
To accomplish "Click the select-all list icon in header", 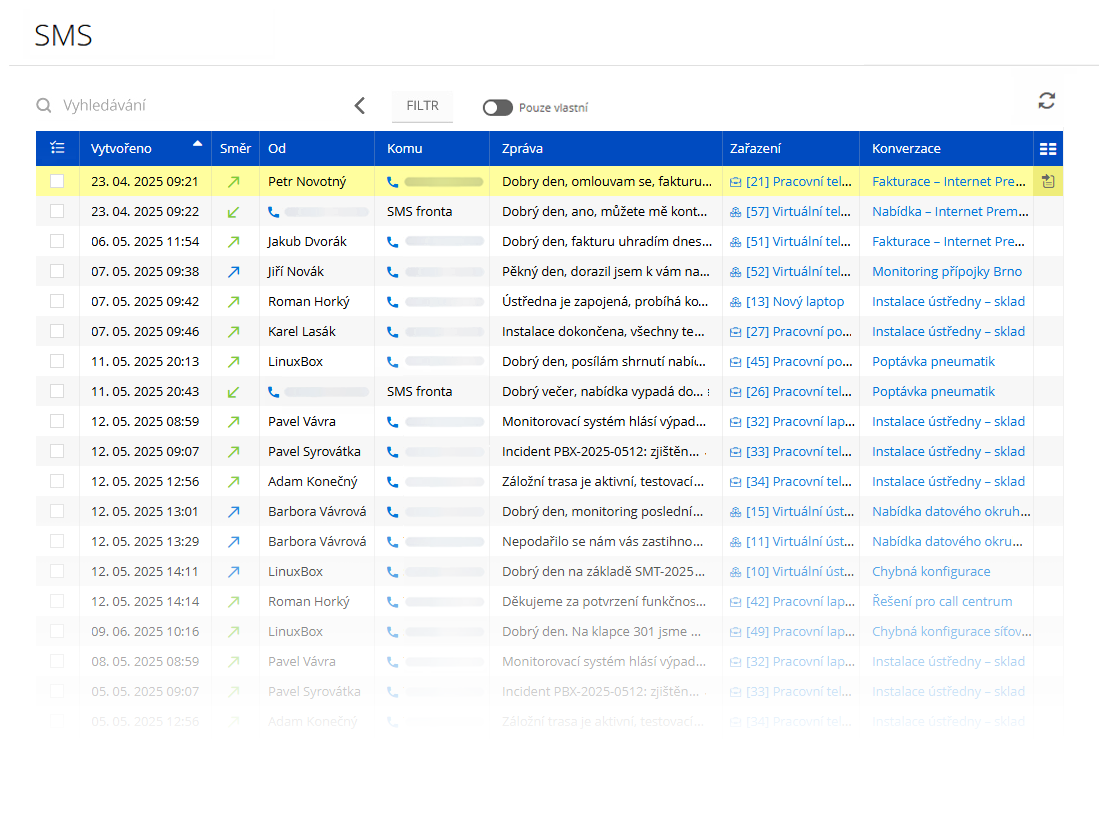I will click(x=57, y=148).
